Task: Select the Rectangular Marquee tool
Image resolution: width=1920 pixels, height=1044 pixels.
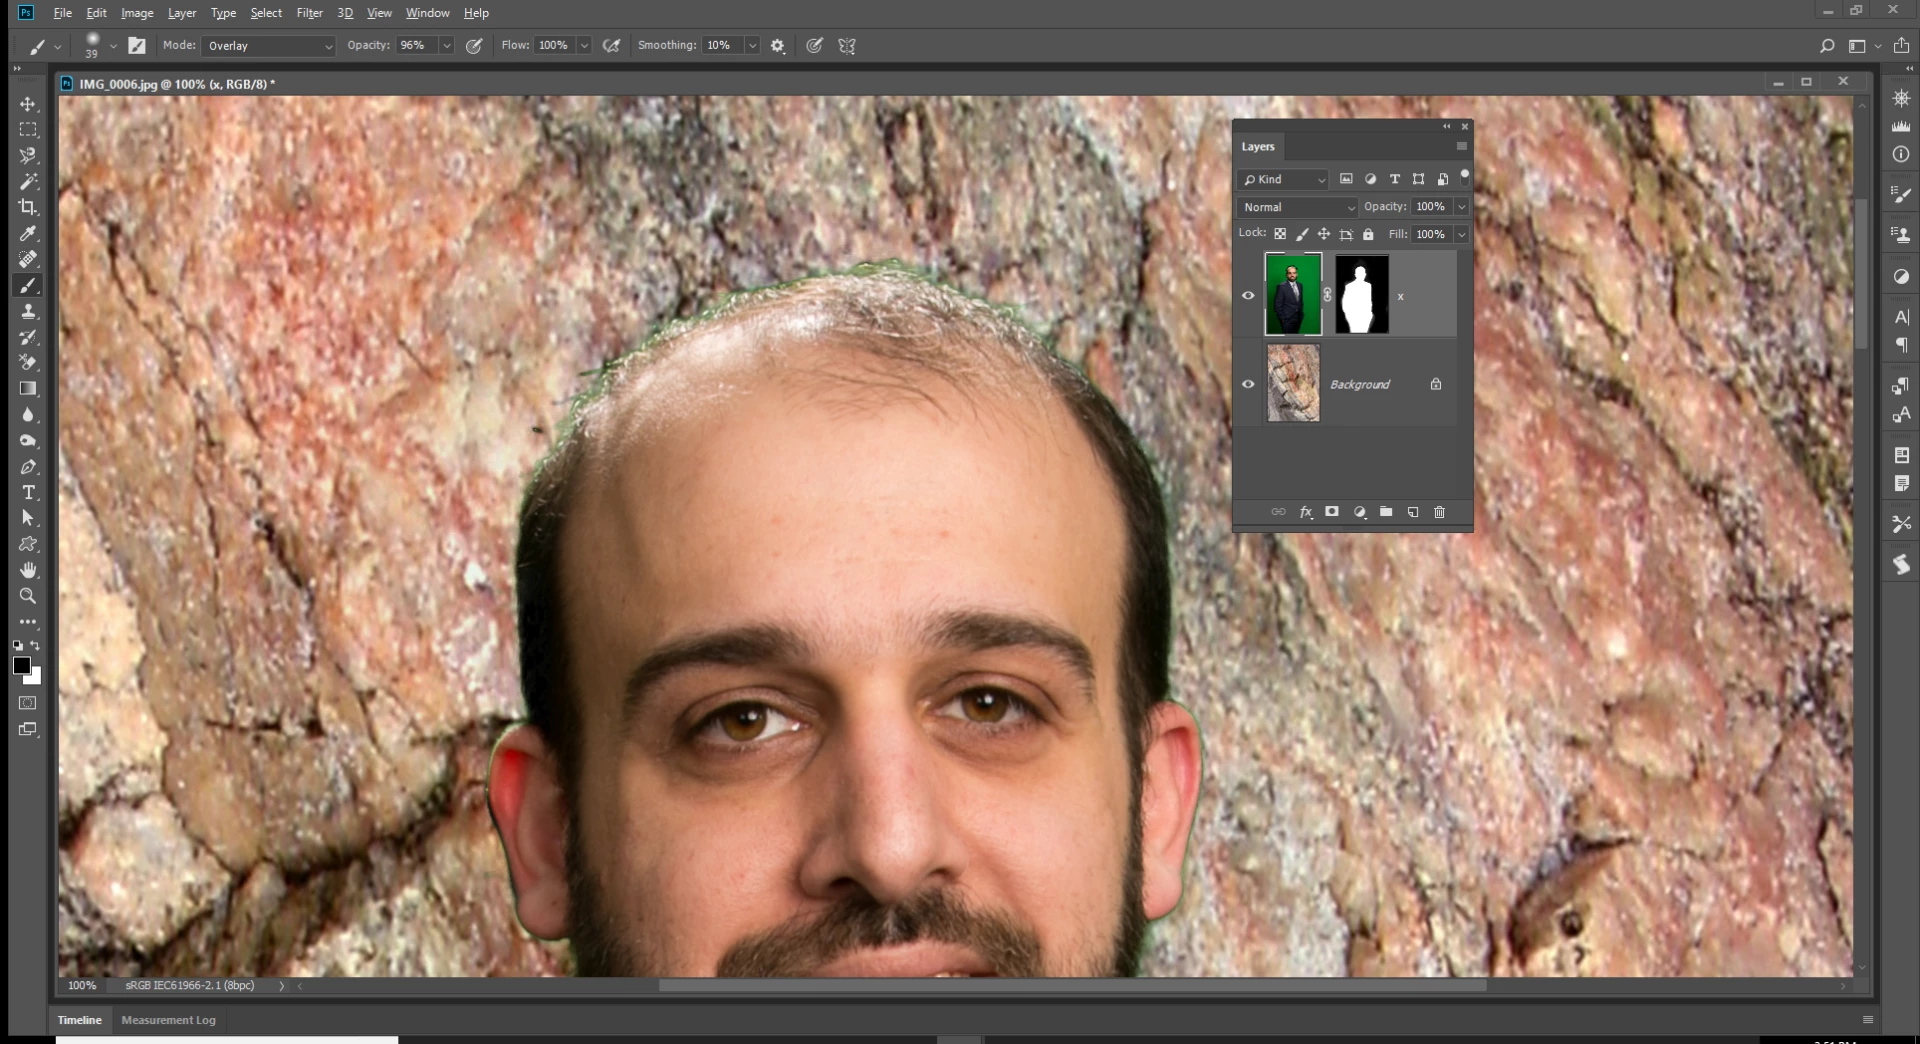Action: [x=28, y=130]
